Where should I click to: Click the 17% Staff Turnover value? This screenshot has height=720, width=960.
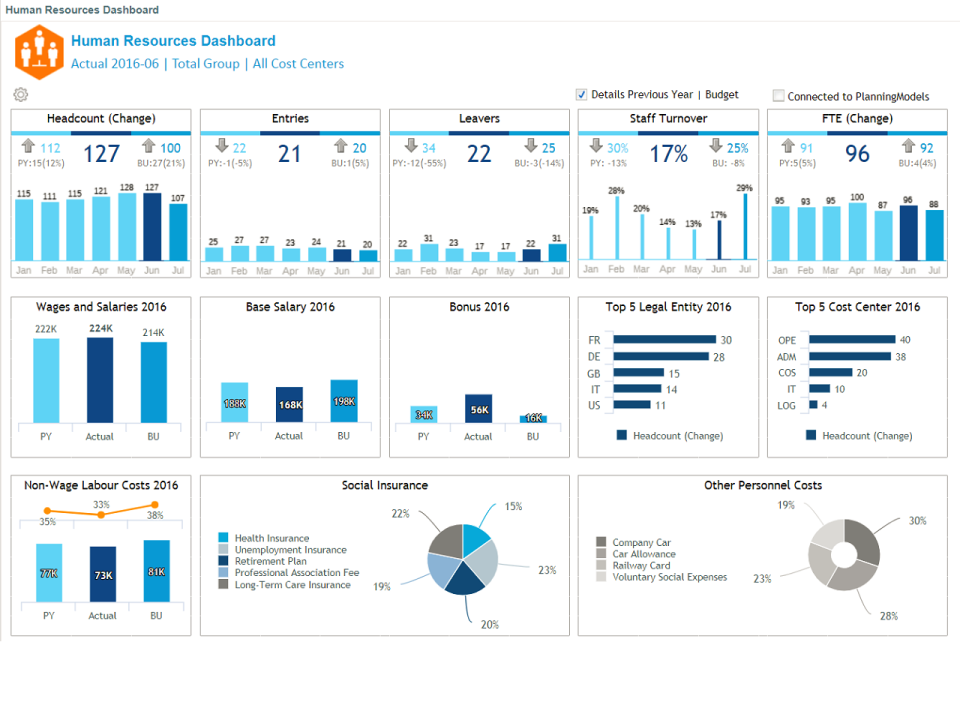click(x=669, y=154)
